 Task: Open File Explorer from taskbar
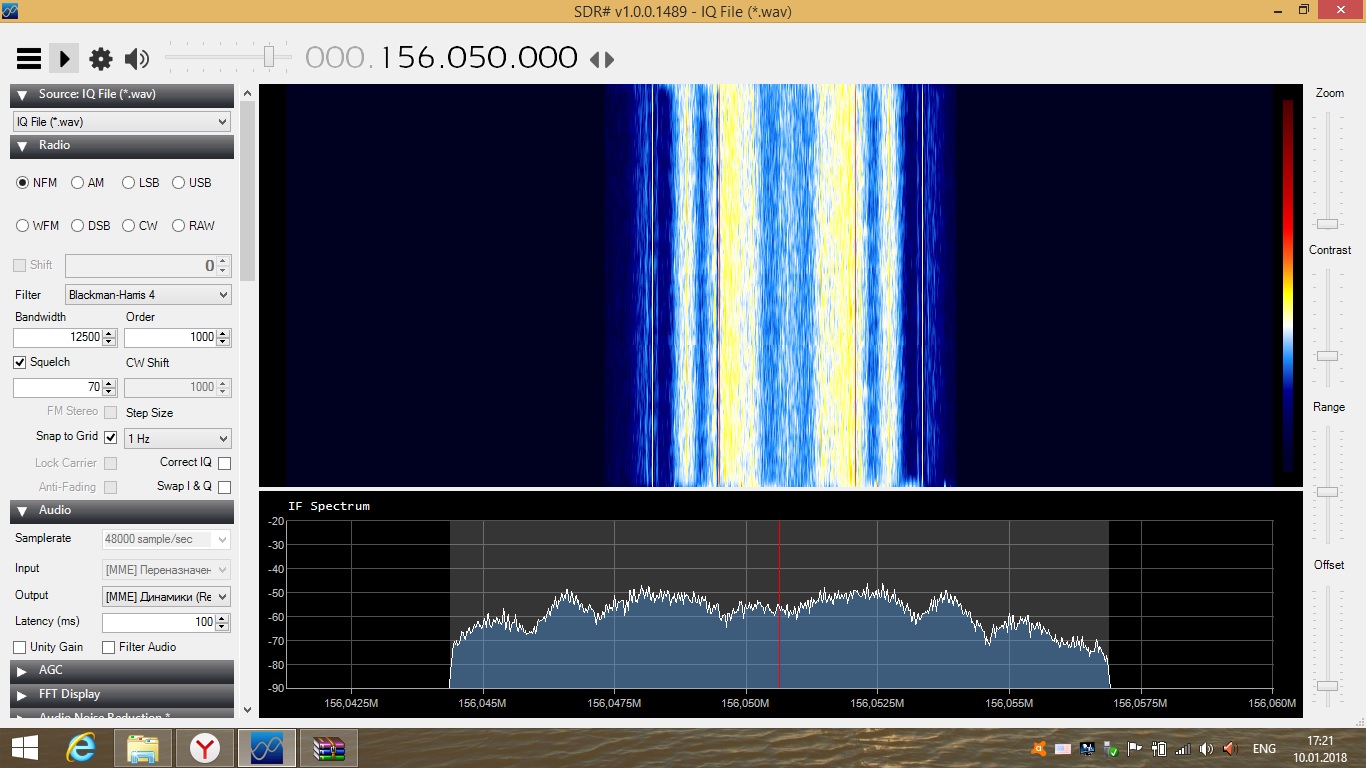point(143,748)
